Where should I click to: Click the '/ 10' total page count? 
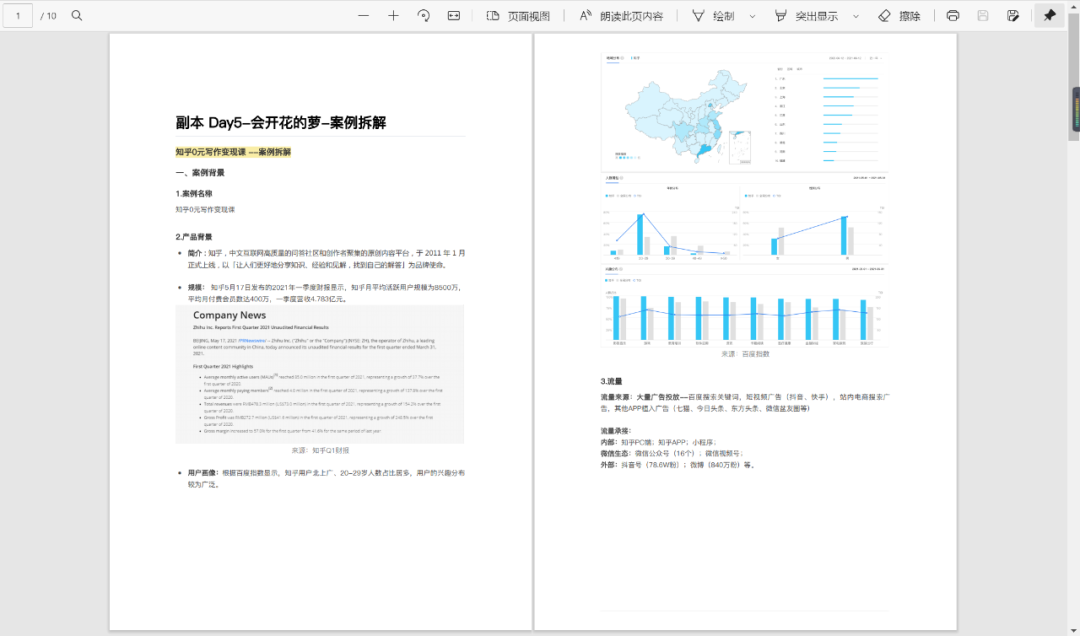point(48,16)
